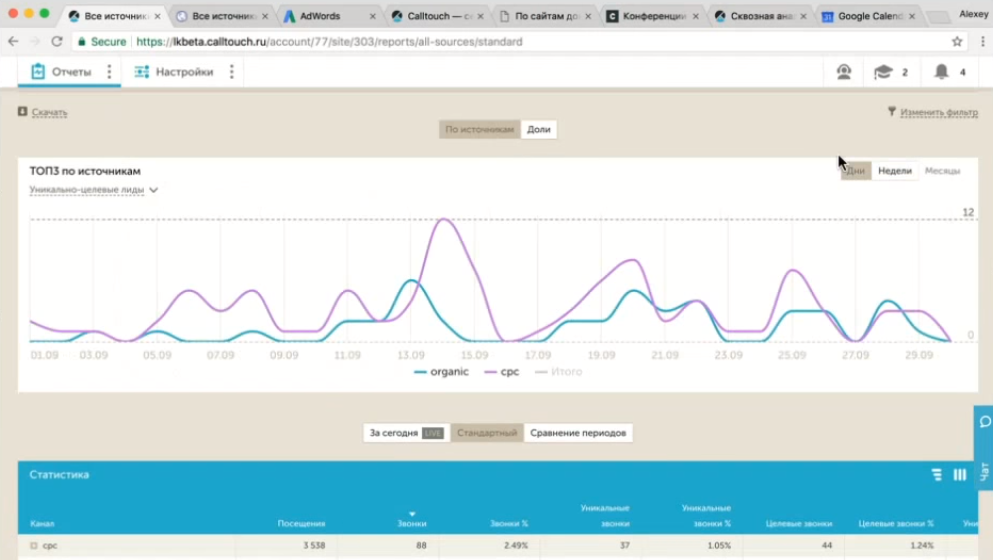Bookmark page with the star icon
This screenshot has height=560, width=993.
click(x=957, y=42)
